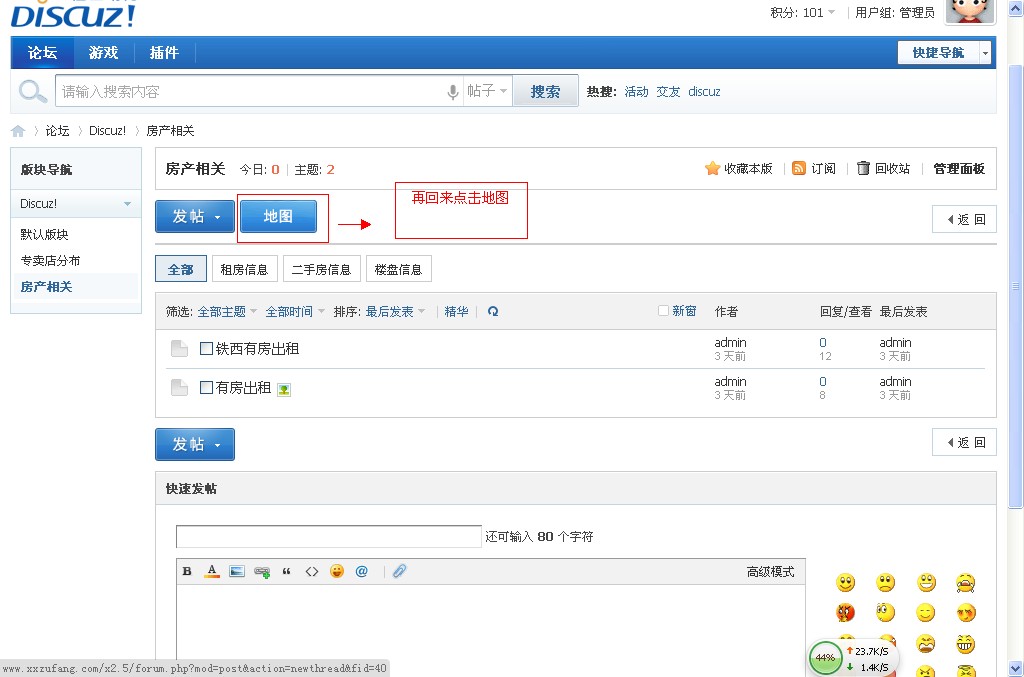Click the 精华 filter link
1024x677 pixels.
pyautogui.click(x=456, y=311)
